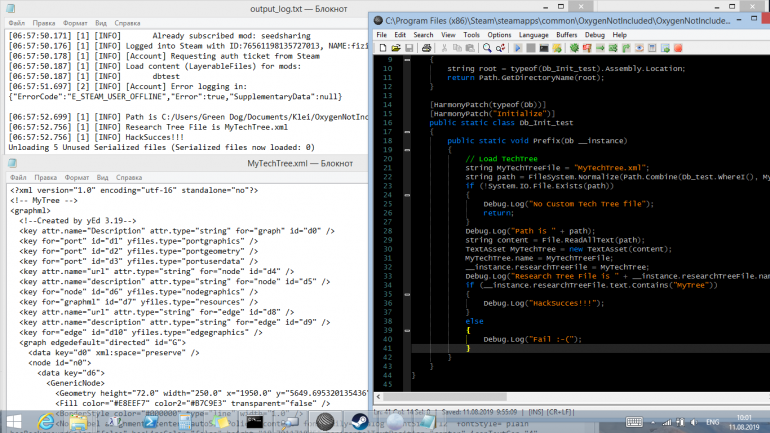Start debugging with the green bug icon
The image size is (770, 433).
tap(574, 48)
